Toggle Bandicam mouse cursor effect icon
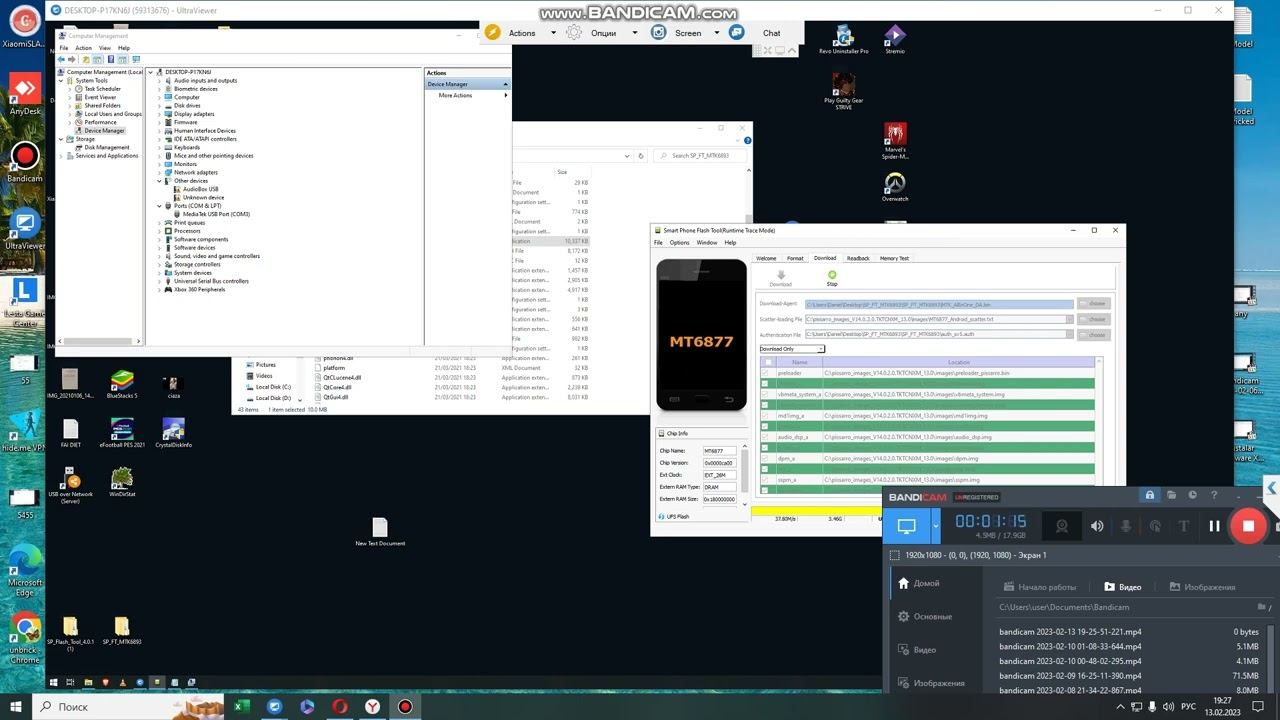 coord(1155,526)
